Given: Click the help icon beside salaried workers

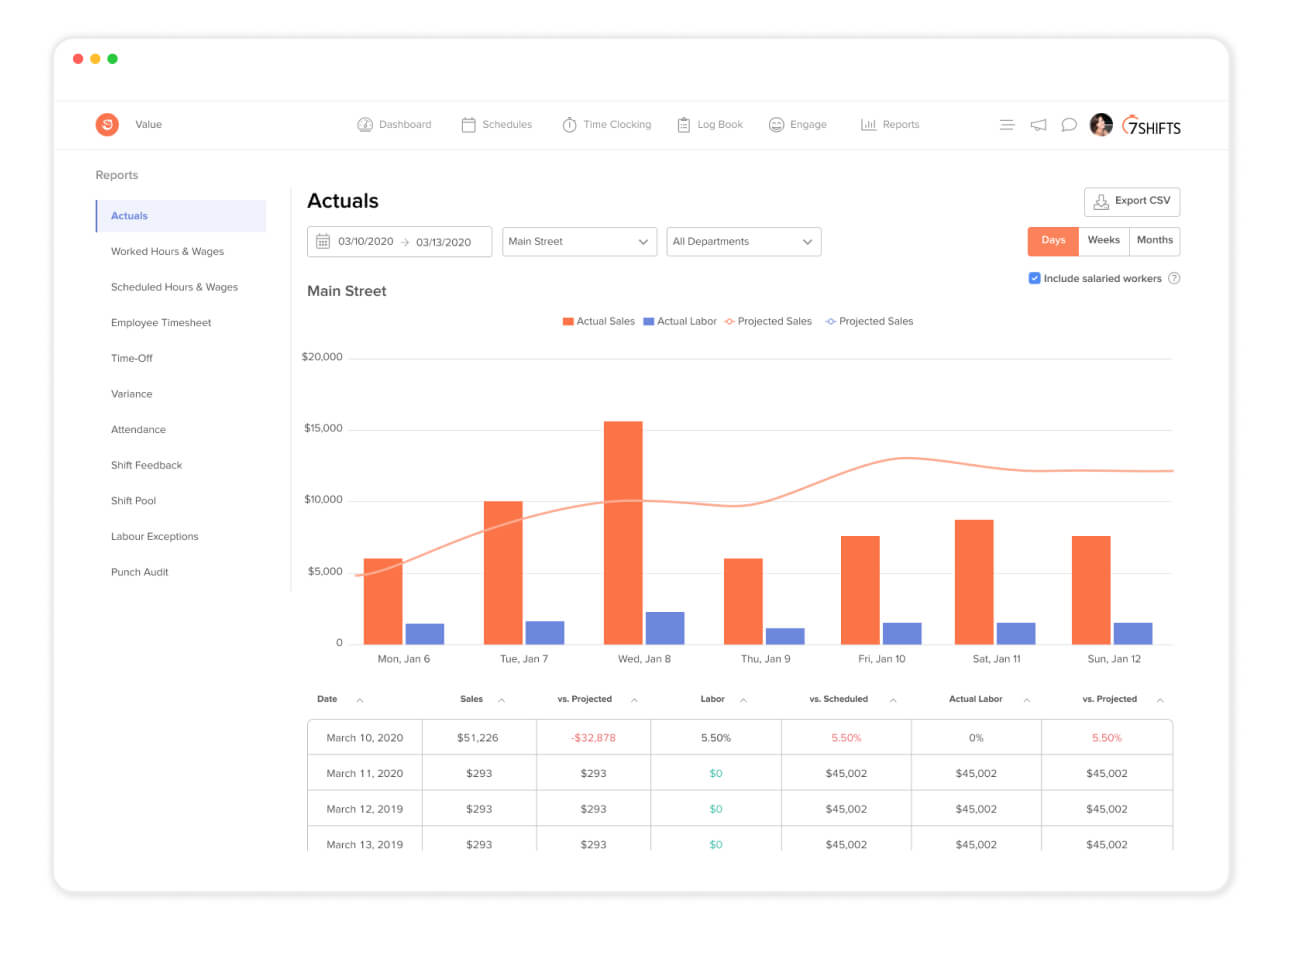Looking at the screenshot, I should click(x=1174, y=279).
